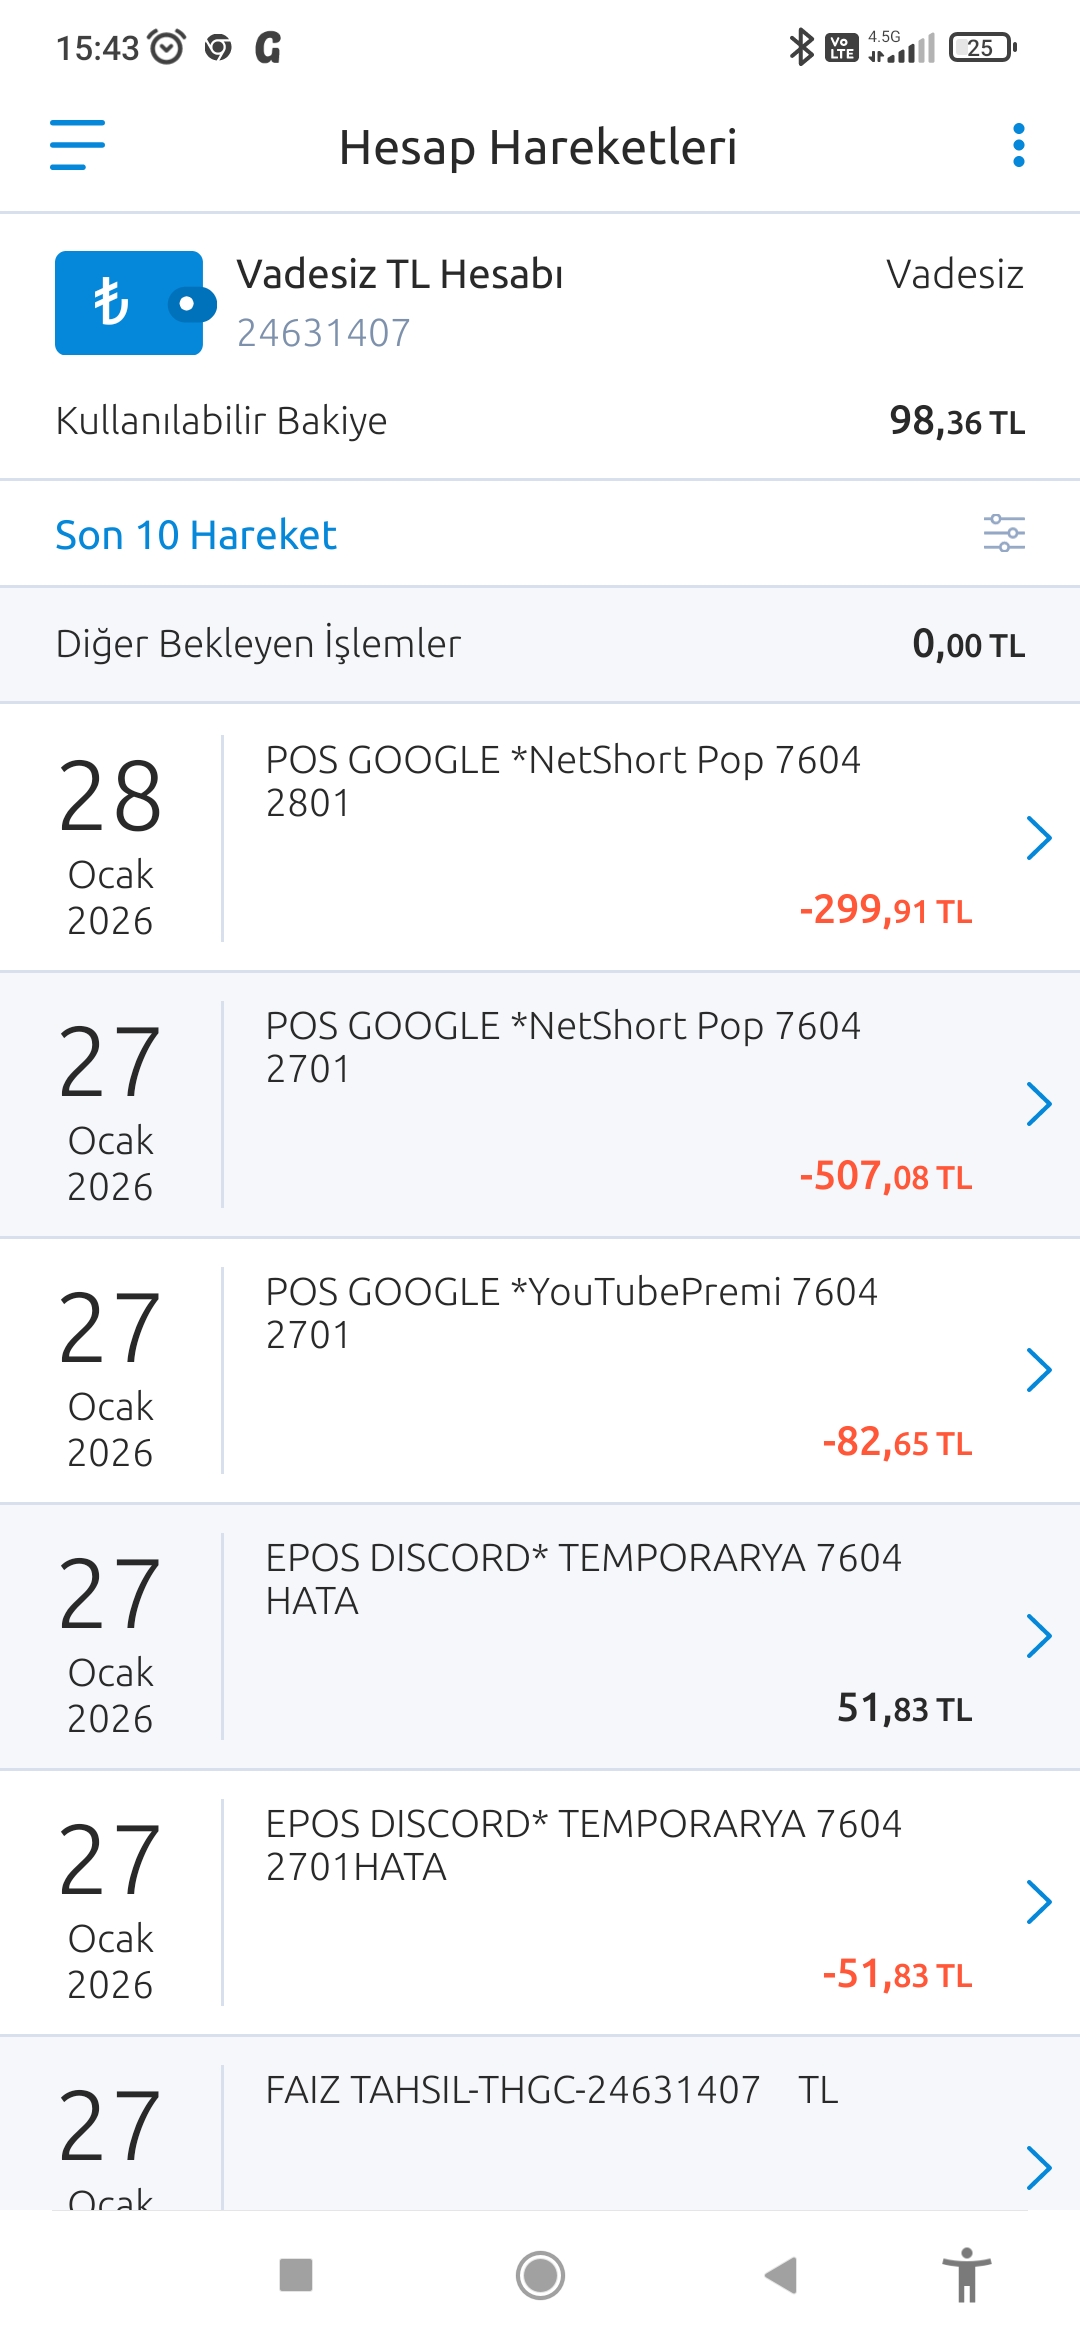
Task: Expand the -507,08 TL NetShort transaction chevron
Action: tap(1039, 1104)
